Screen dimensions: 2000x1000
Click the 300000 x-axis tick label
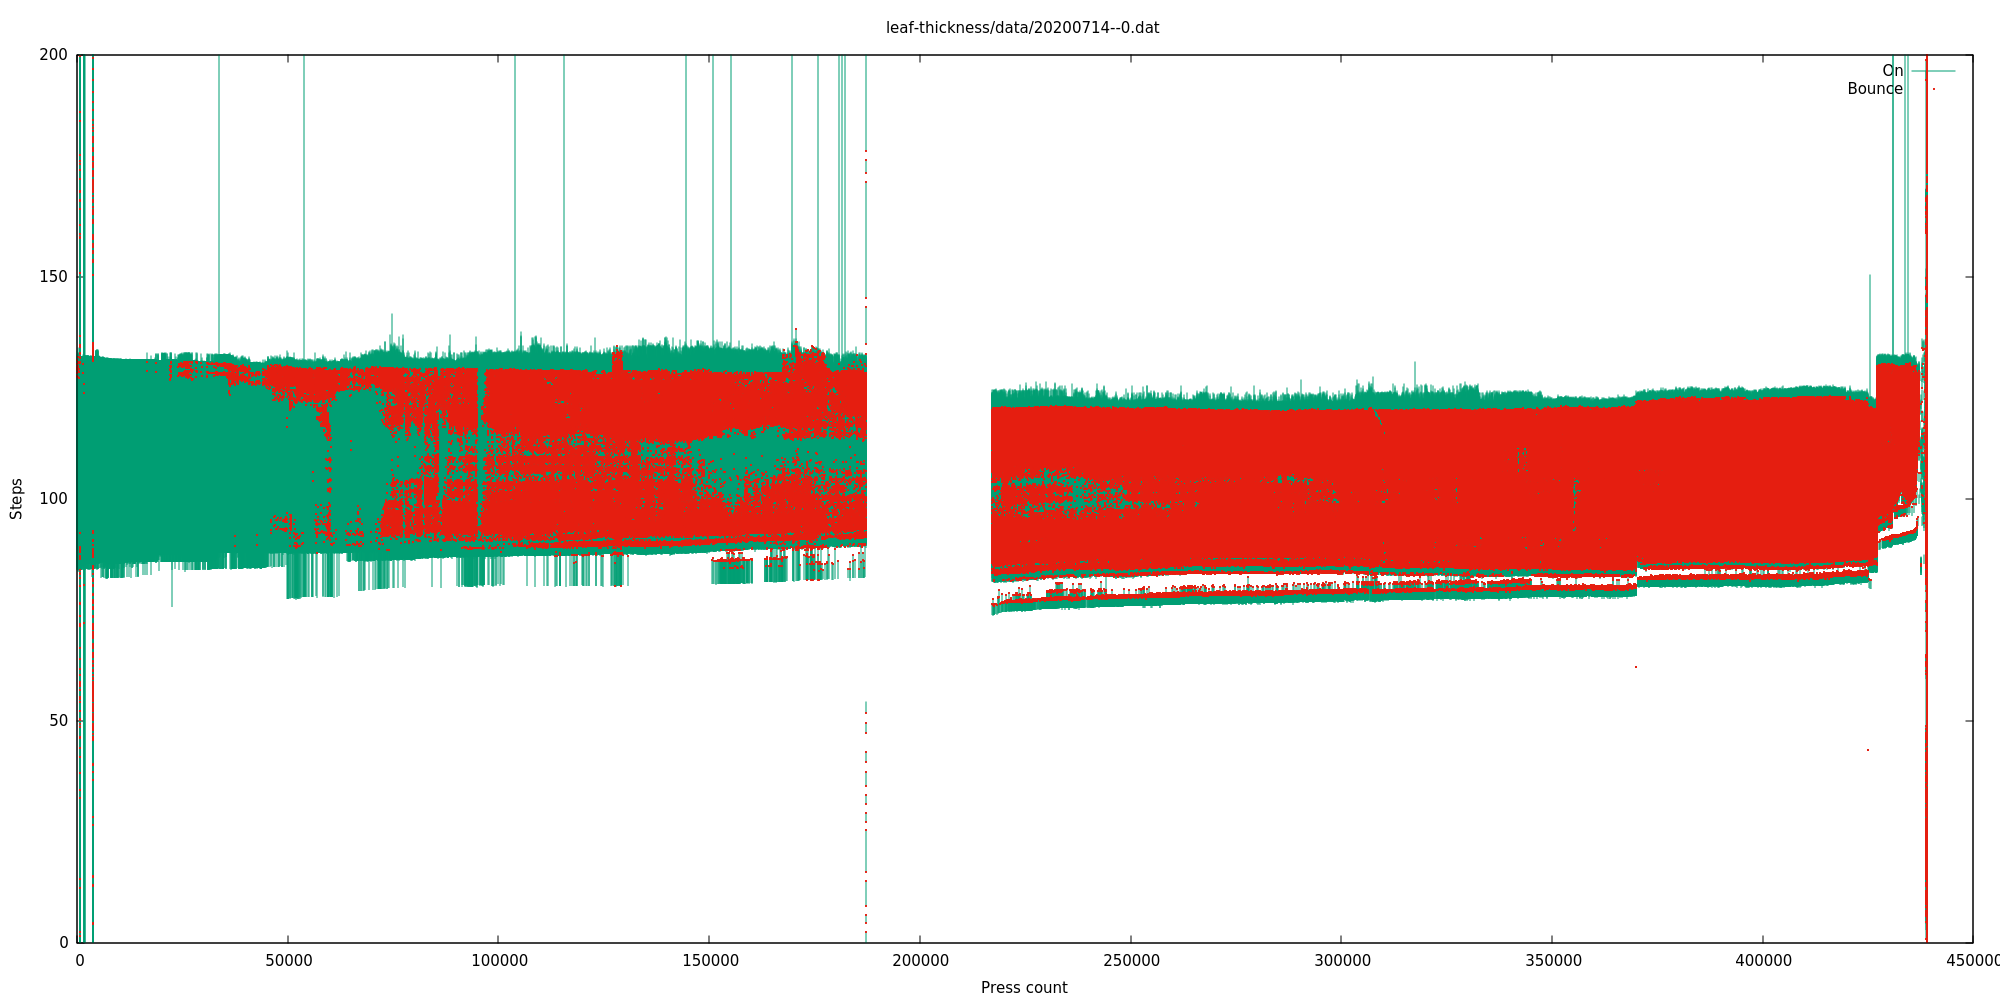(1342, 961)
